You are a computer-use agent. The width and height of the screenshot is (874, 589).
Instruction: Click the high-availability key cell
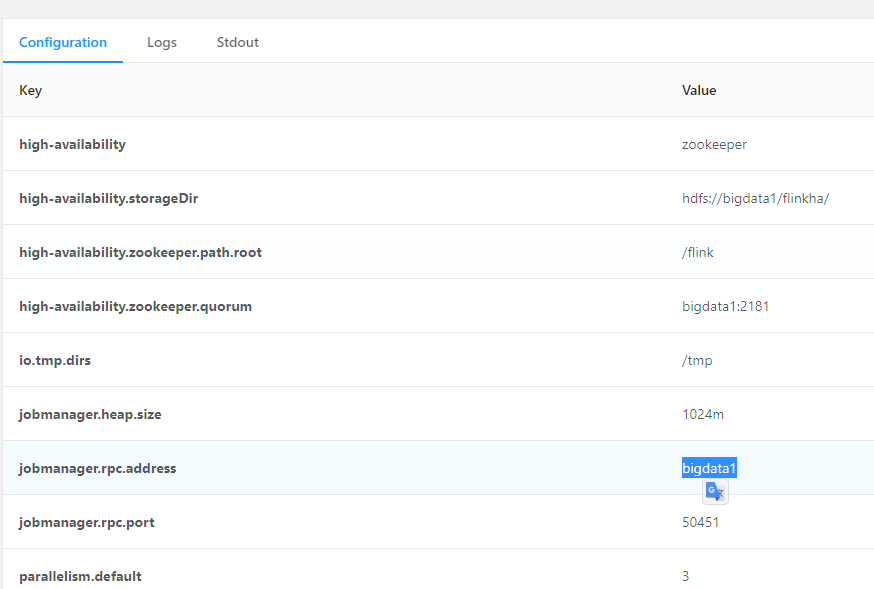[73, 144]
